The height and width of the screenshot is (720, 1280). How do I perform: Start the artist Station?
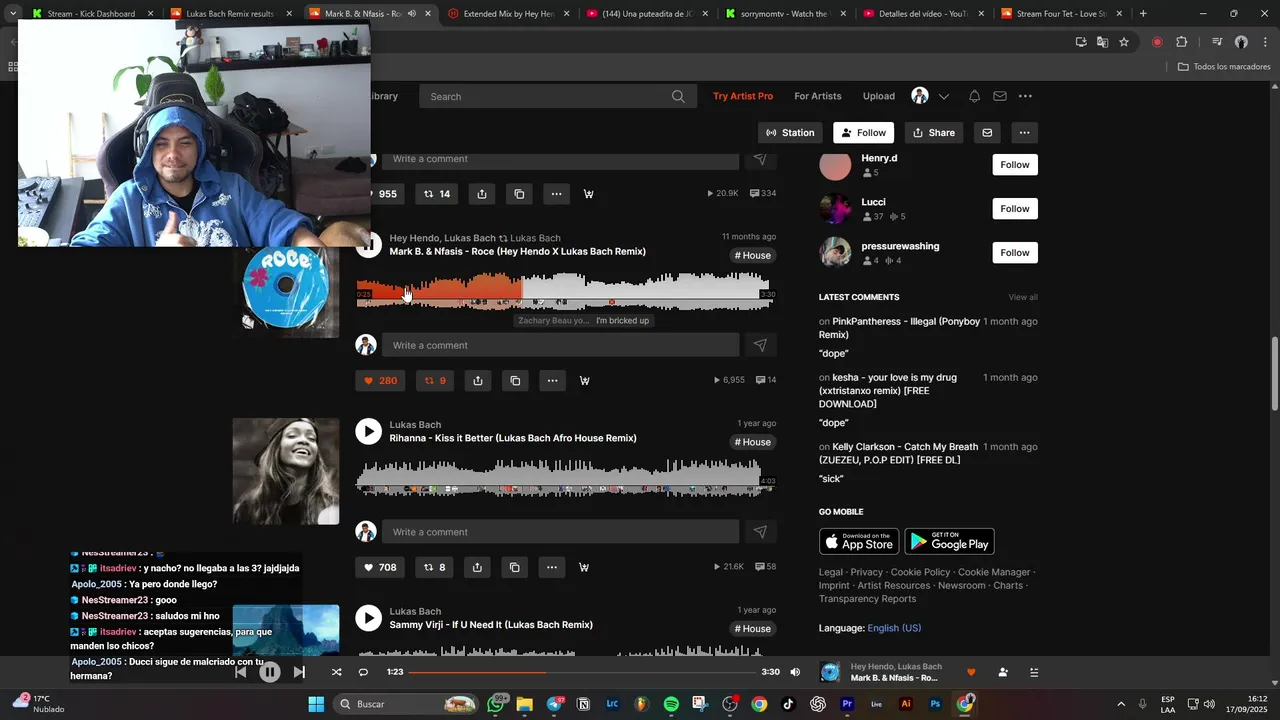(x=790, y=133)
